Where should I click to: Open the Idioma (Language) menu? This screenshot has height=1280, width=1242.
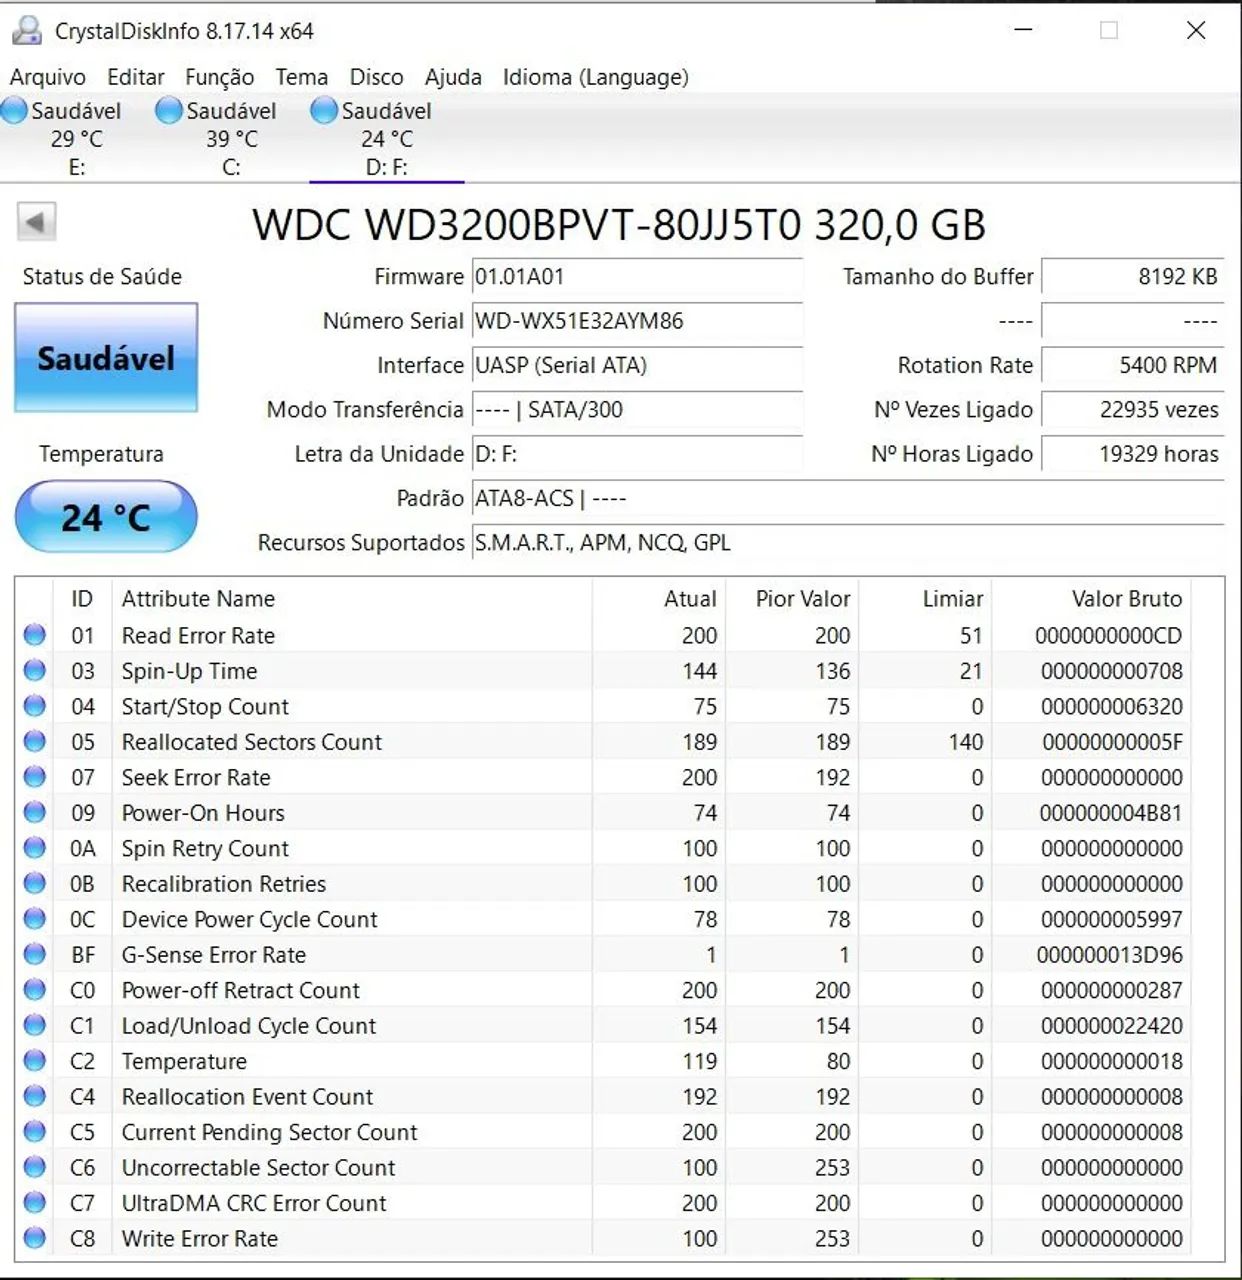pyautogui.click(x=596, y=77)
